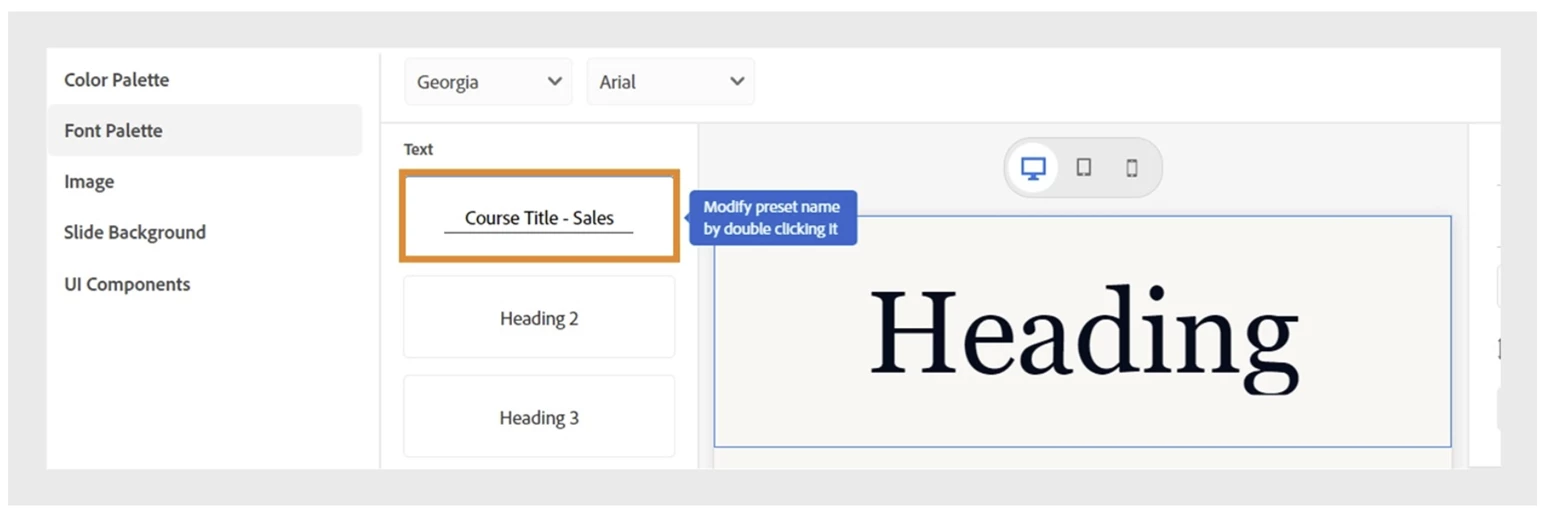
Task: Choose the Heading 3 text preset
Action: (539, 417)
